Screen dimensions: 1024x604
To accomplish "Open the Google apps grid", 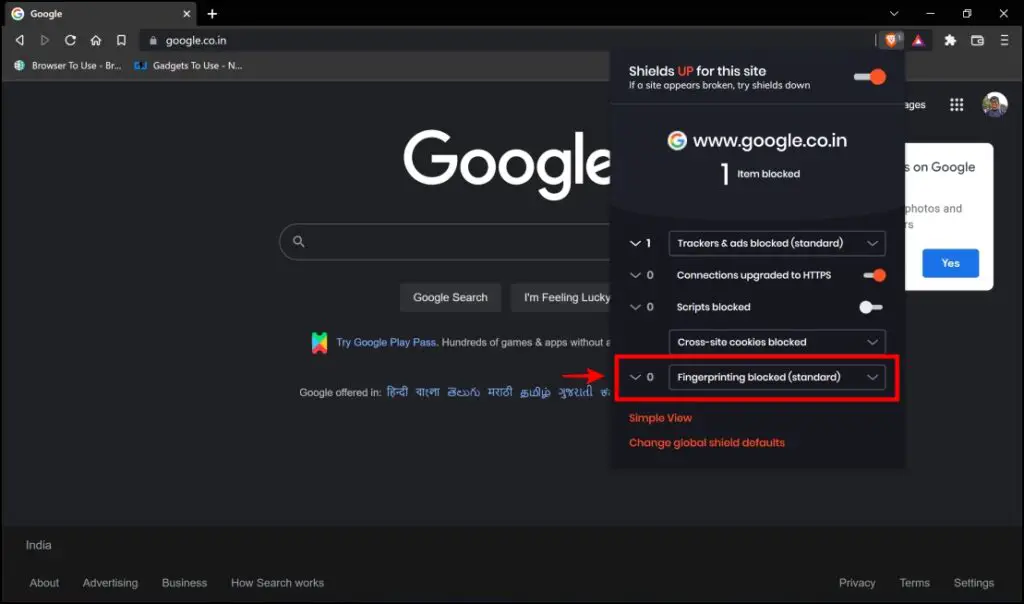I will (x=957, y=104).
